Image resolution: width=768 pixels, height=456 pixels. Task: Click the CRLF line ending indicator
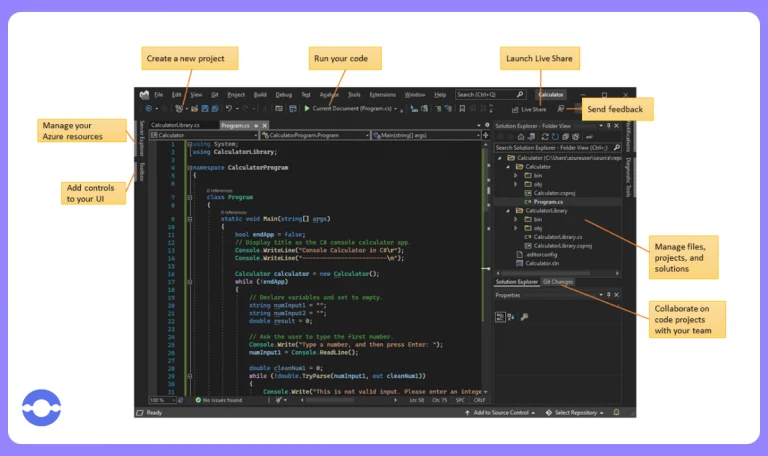(479, 400)
